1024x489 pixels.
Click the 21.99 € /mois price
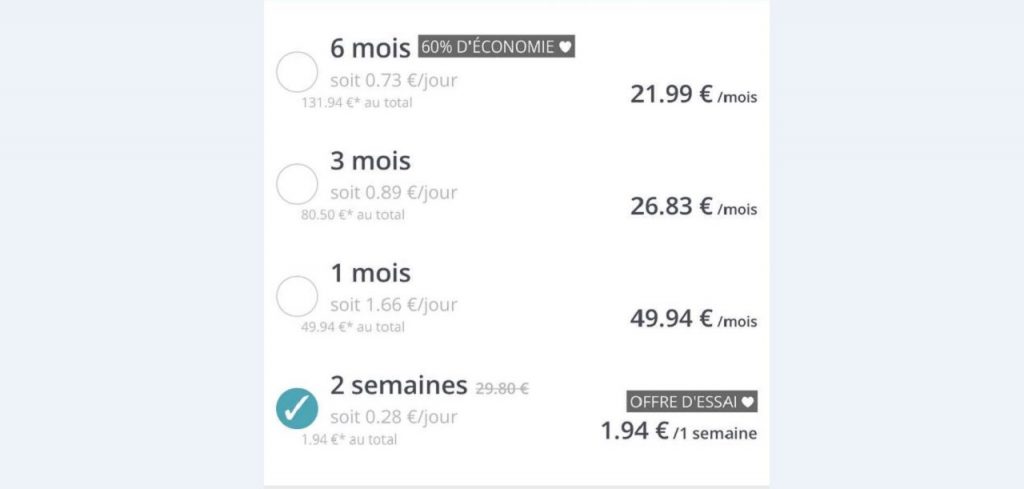click(x=693, y=95)
